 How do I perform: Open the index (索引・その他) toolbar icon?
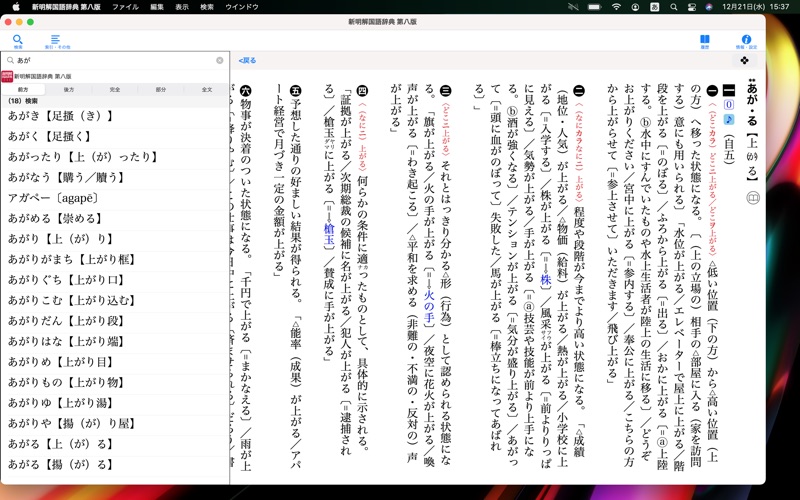57,41
